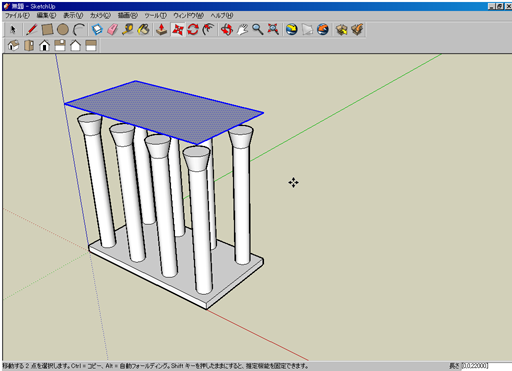Click the SketchUp title bar text
The height and width of the screenshot is (371, 512).
(33, 6)
